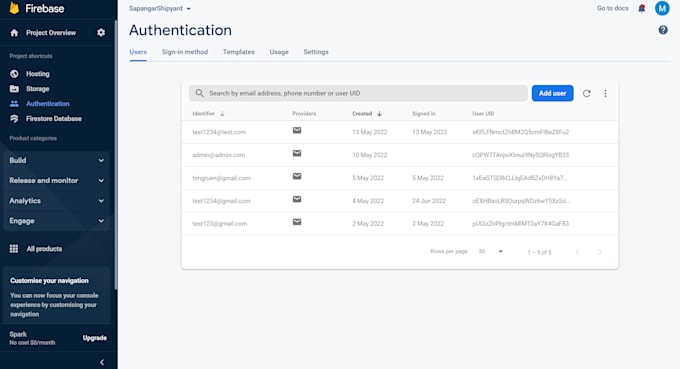Click the Customise your navigation card
The image size is (680, 369).
coord(56,296)
